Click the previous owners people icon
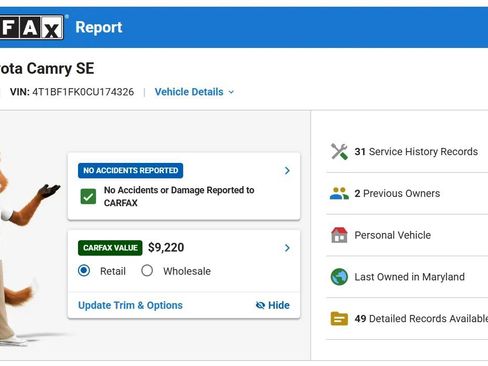 pos(339,193)
